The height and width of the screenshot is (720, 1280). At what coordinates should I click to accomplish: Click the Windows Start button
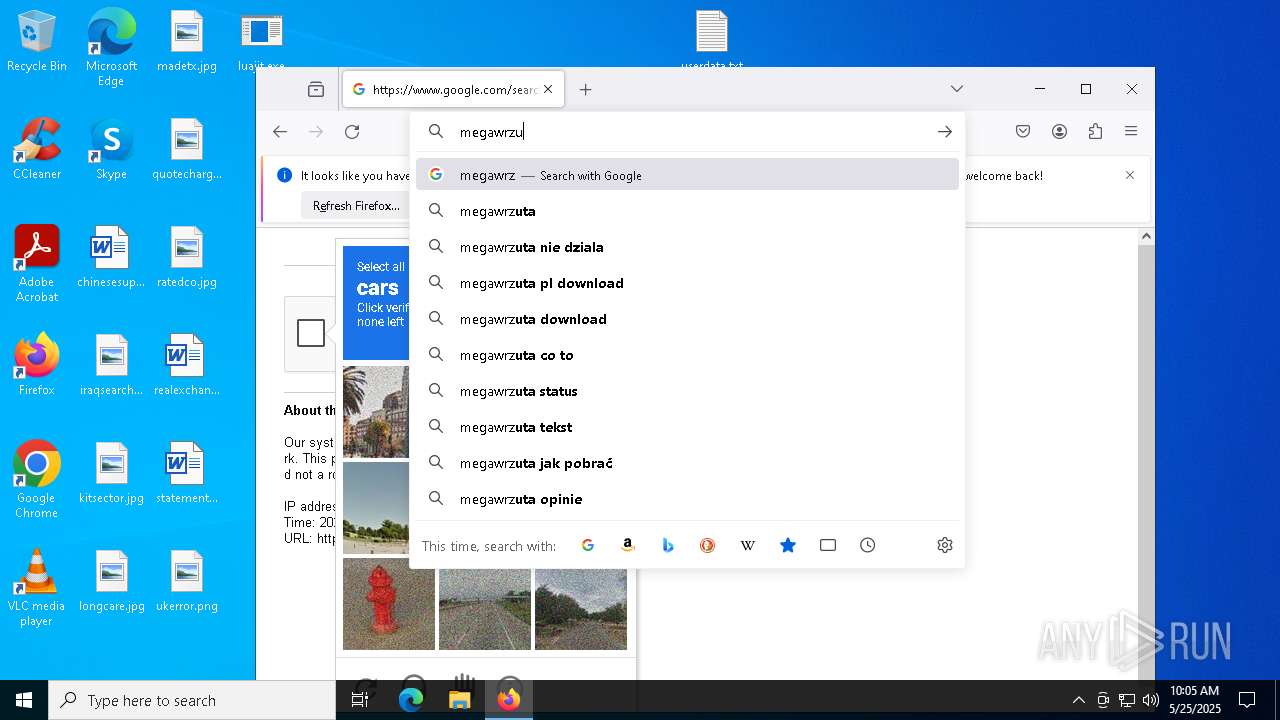click(24, 700)
